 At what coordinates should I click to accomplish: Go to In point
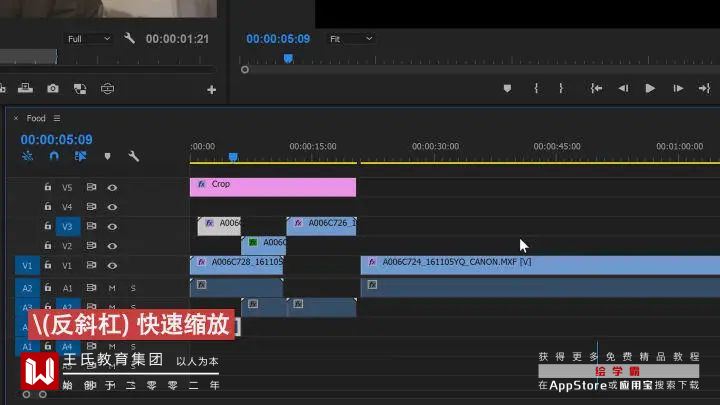[x=596, y=88]
